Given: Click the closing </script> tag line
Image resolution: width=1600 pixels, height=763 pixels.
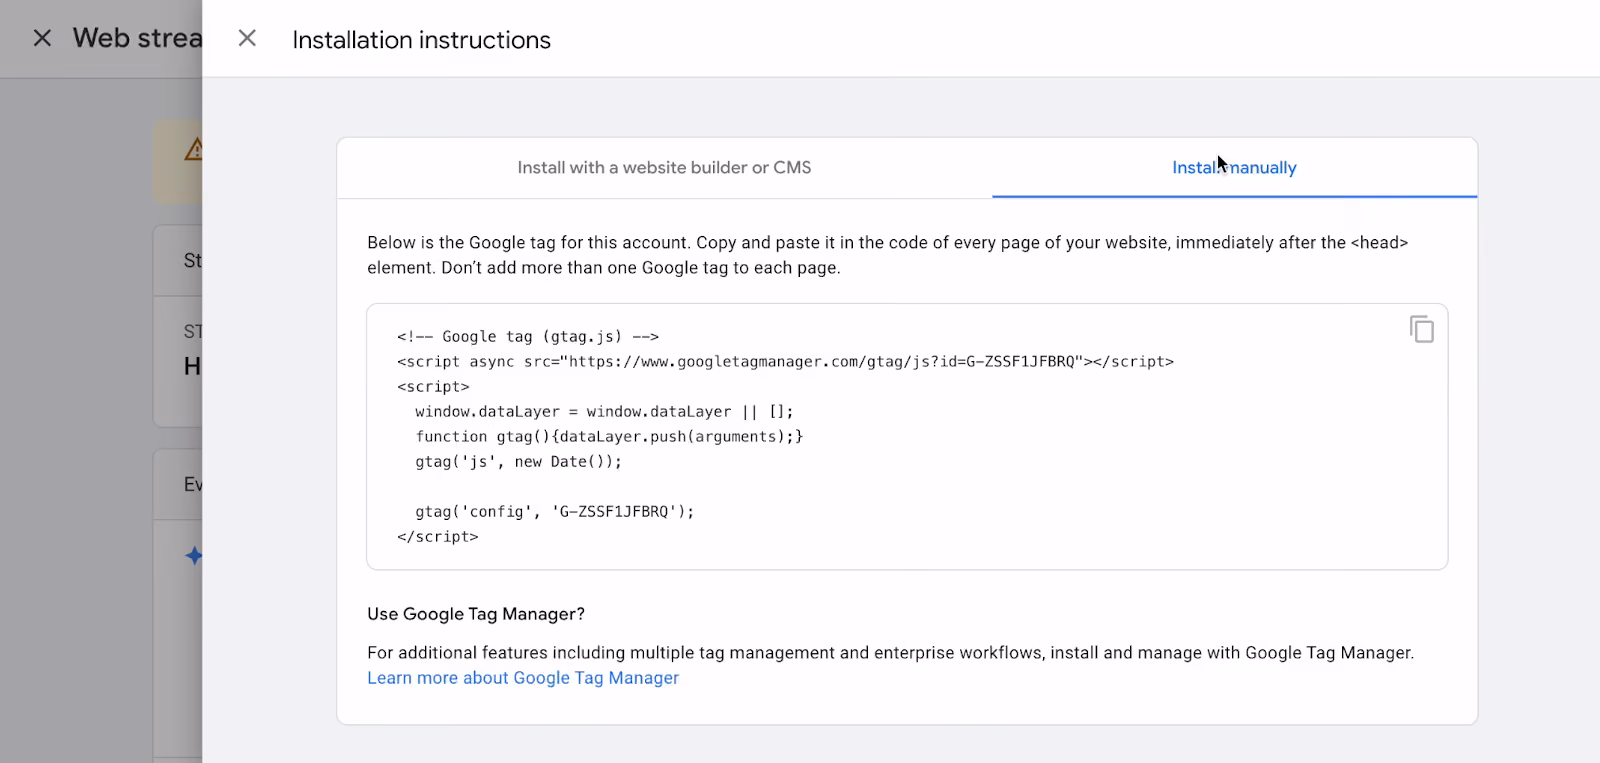Looking at the screenshot, I should click(438, 537).
